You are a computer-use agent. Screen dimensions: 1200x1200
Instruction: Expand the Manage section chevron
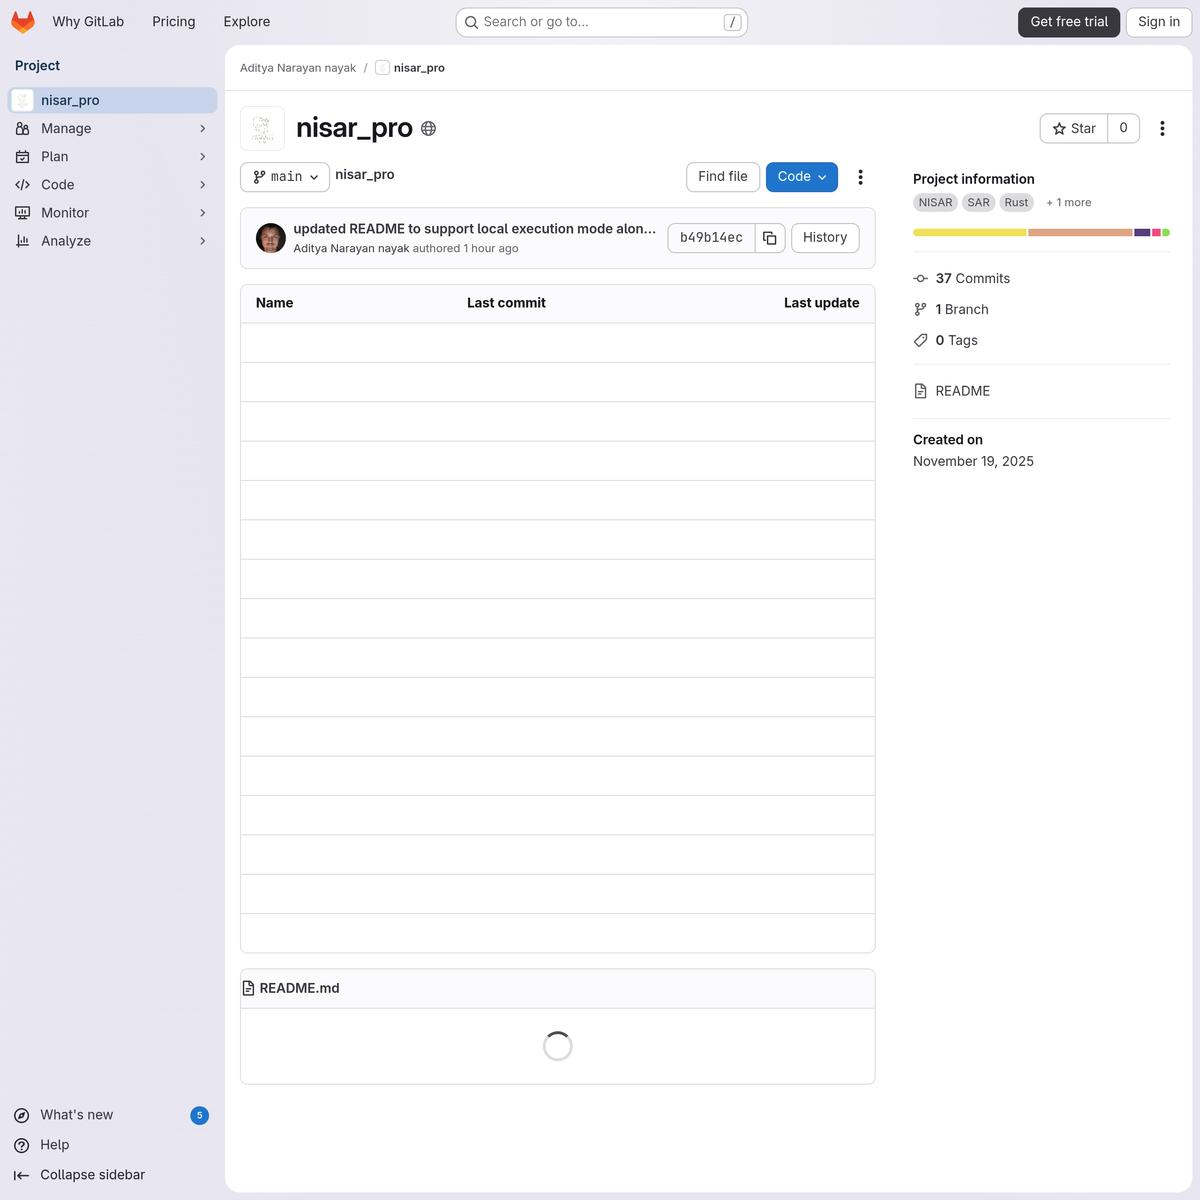tap(203, 129)
